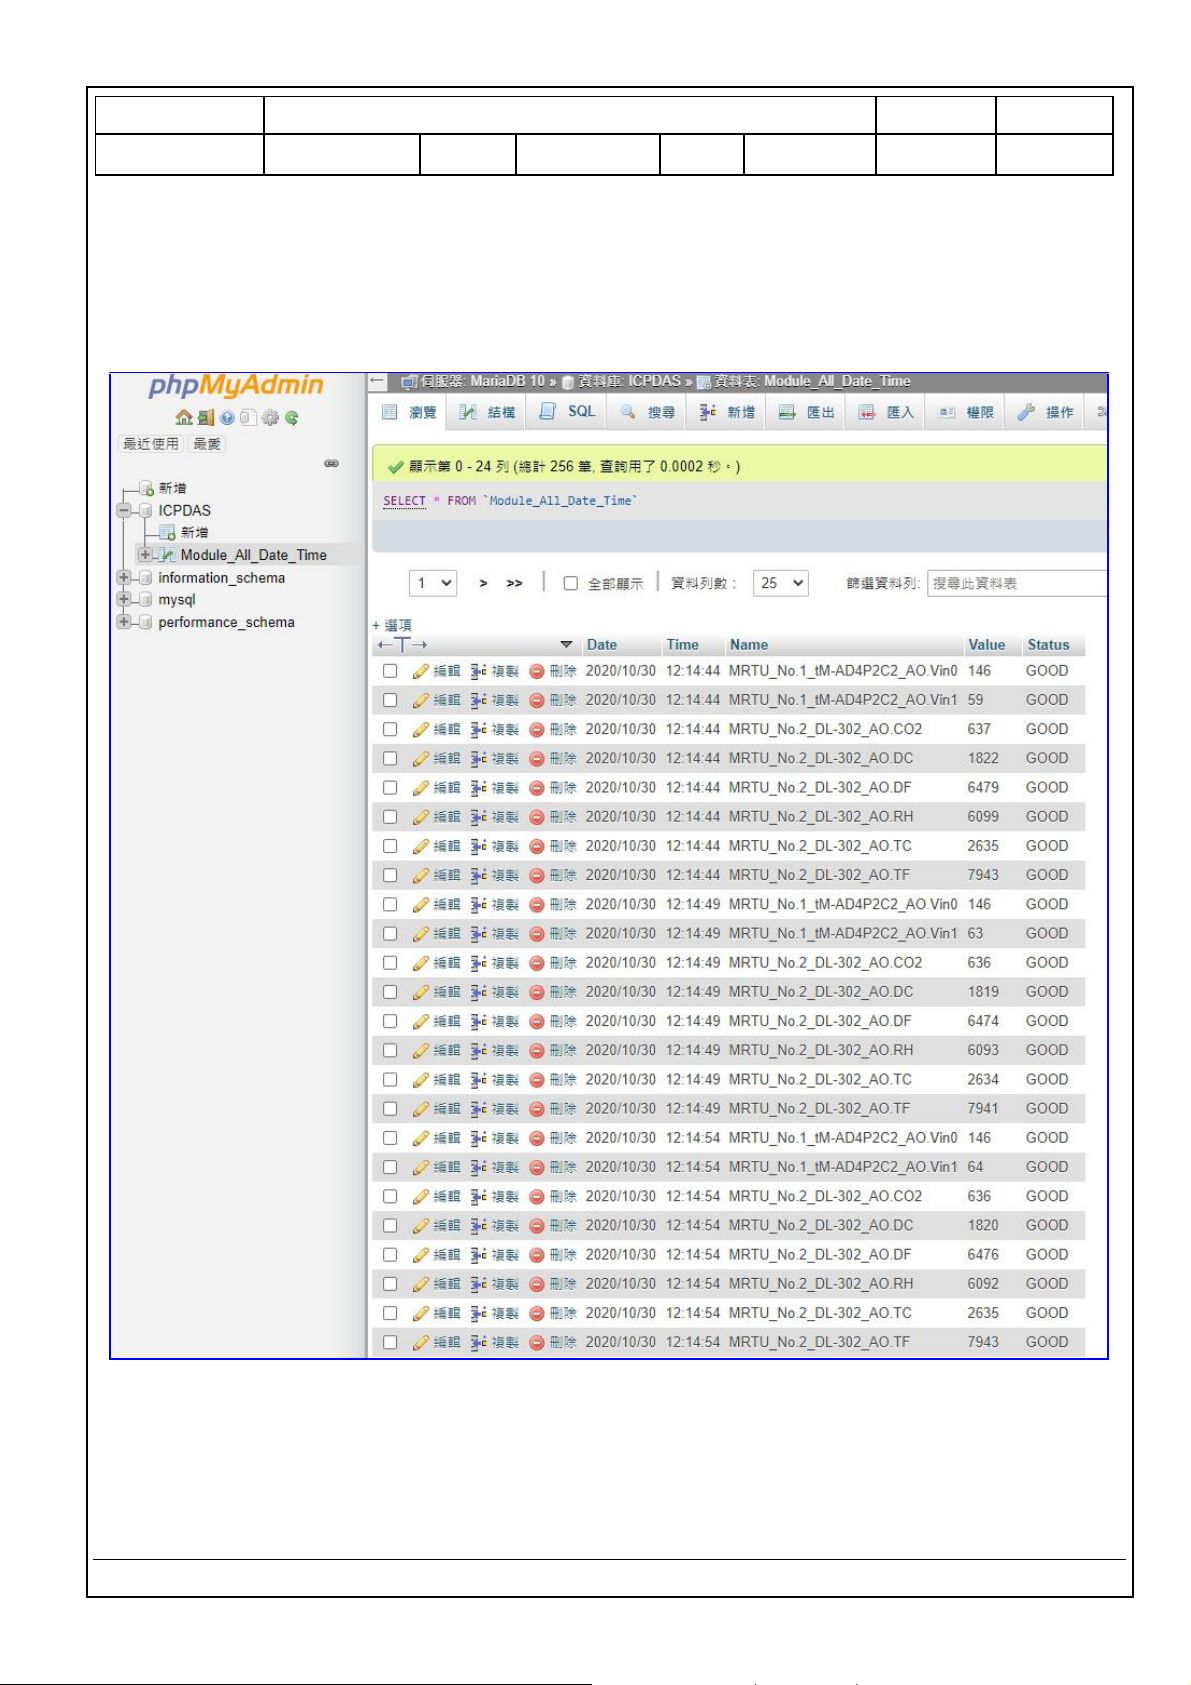Open the page number dropdown

[x=433, y=583]
